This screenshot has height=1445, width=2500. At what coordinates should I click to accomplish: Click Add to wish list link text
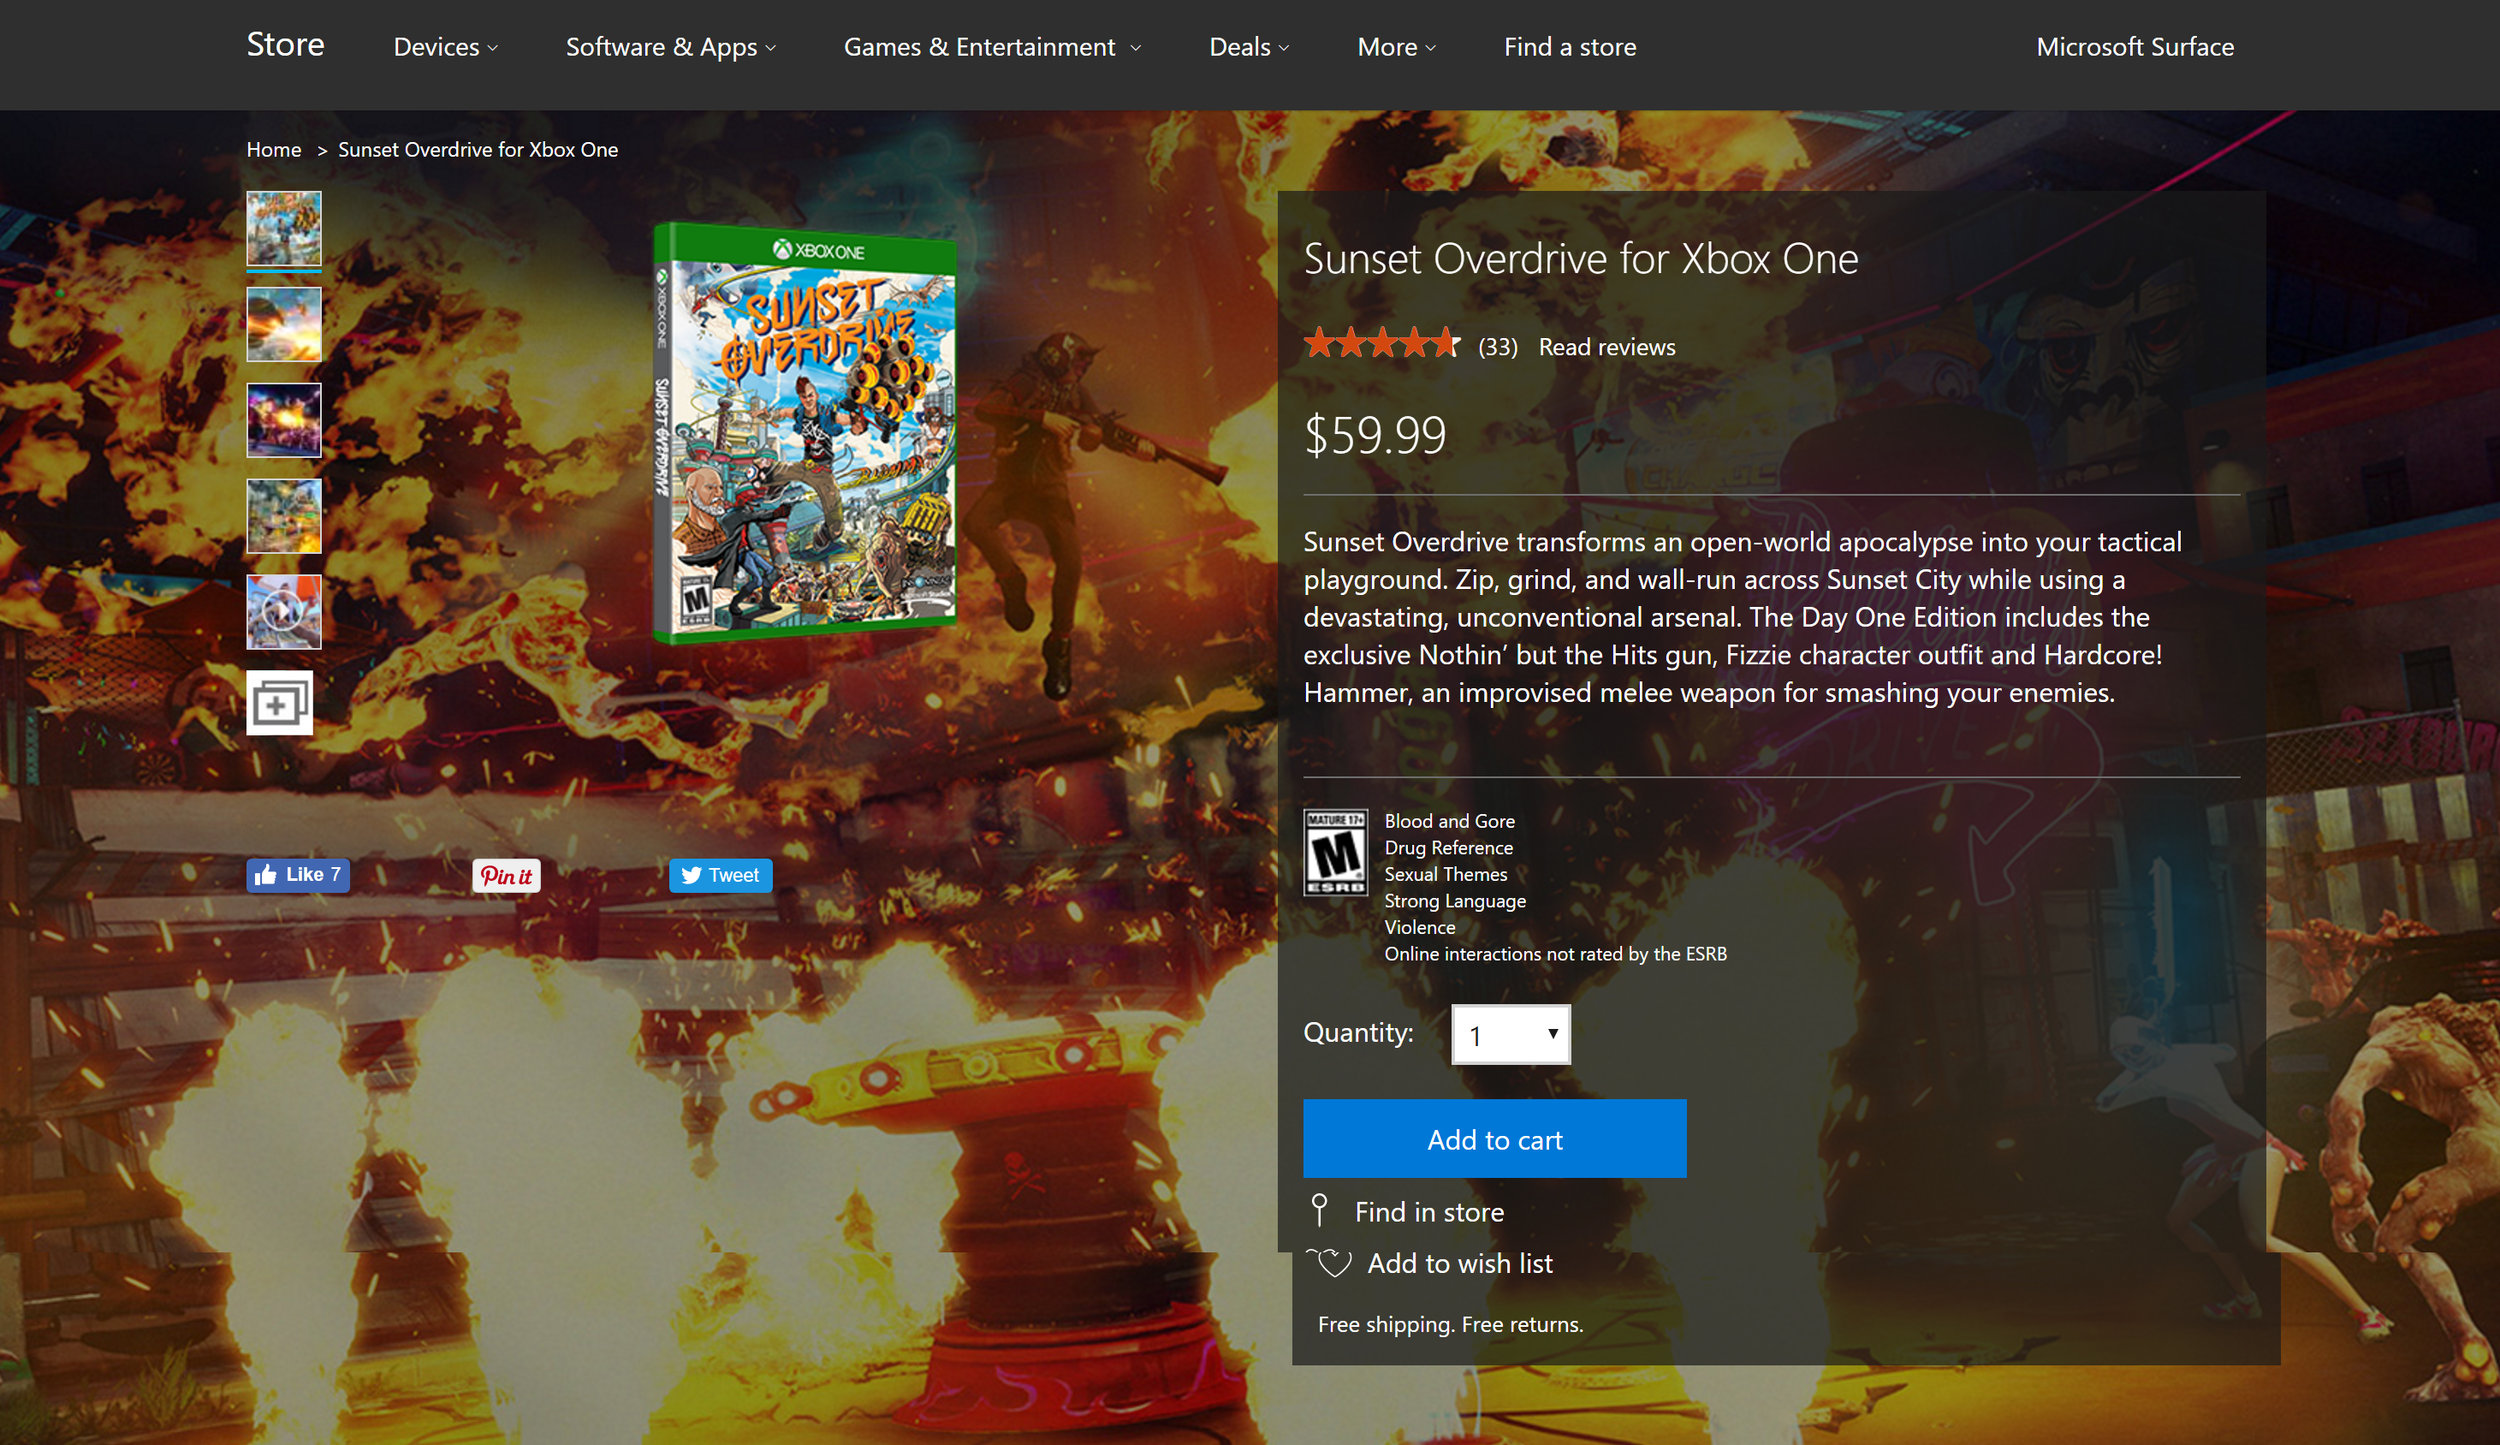1460,1263
